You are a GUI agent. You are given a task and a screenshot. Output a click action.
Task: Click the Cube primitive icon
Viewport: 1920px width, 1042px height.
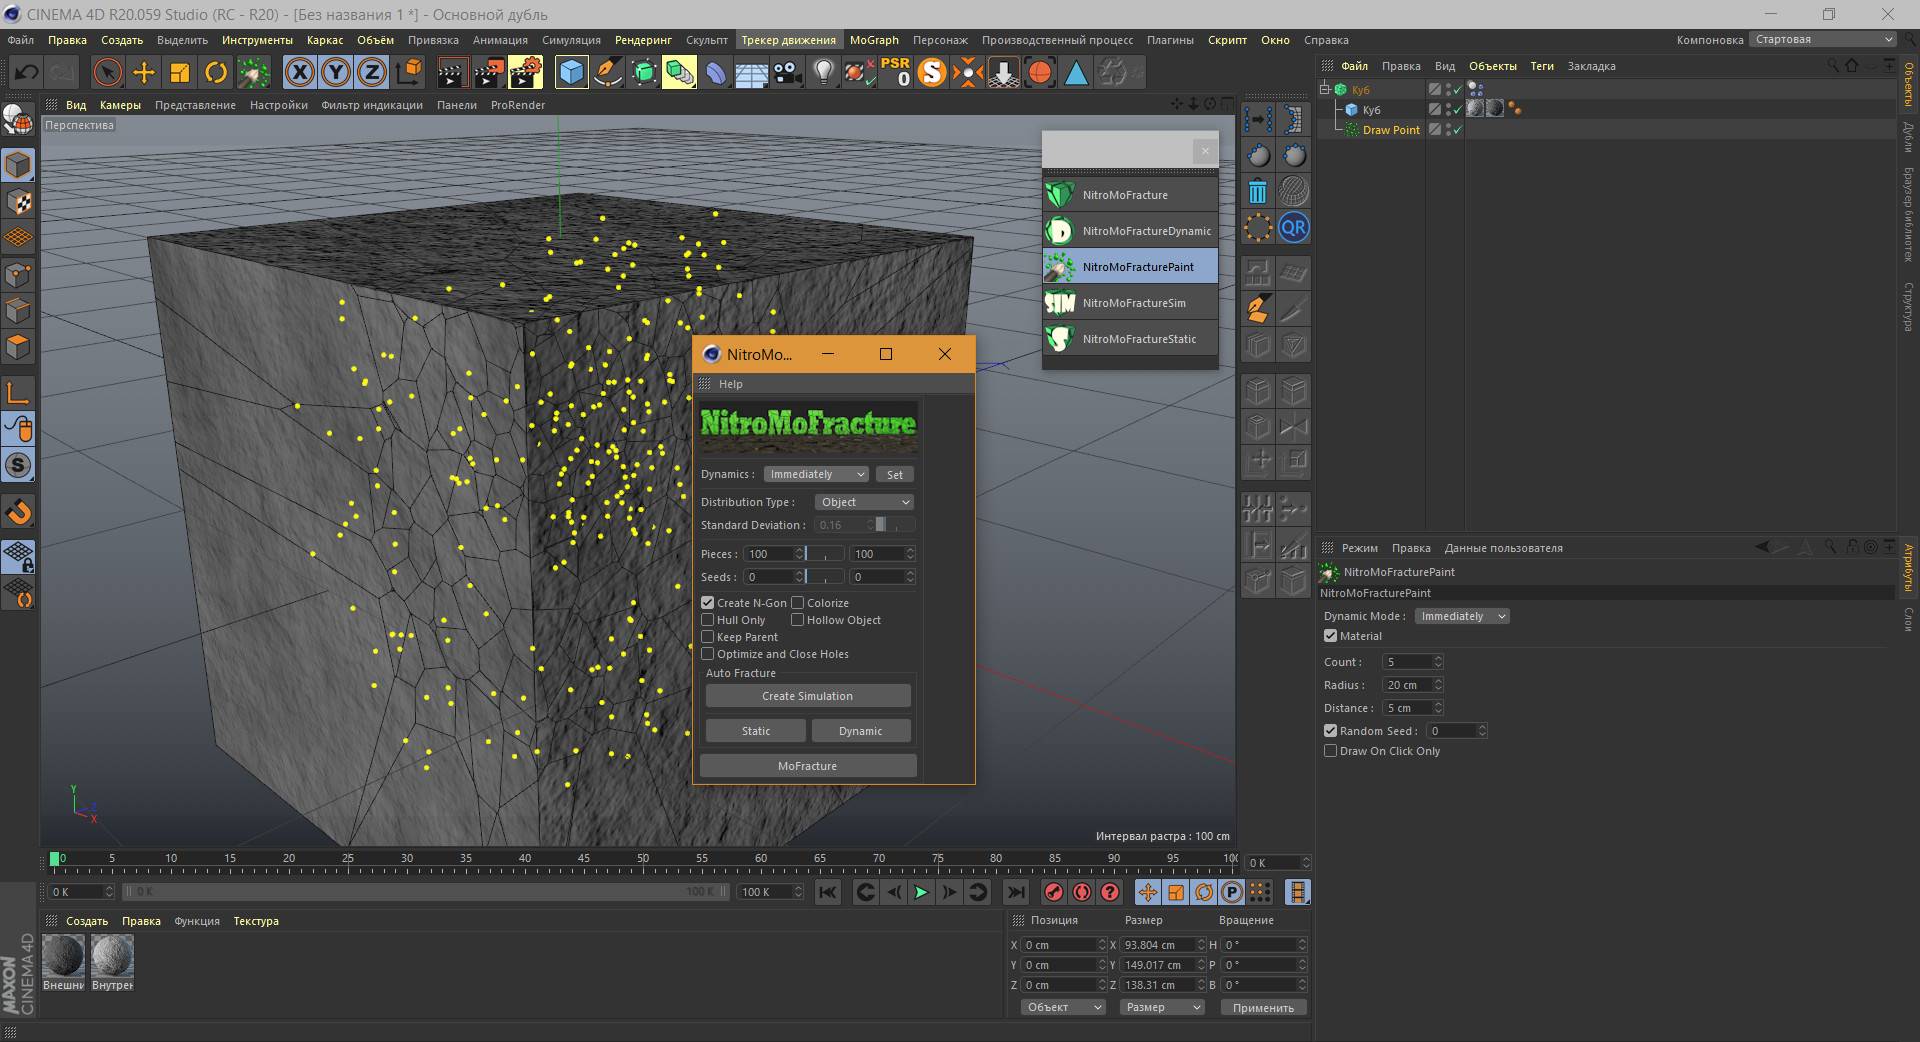571,72
